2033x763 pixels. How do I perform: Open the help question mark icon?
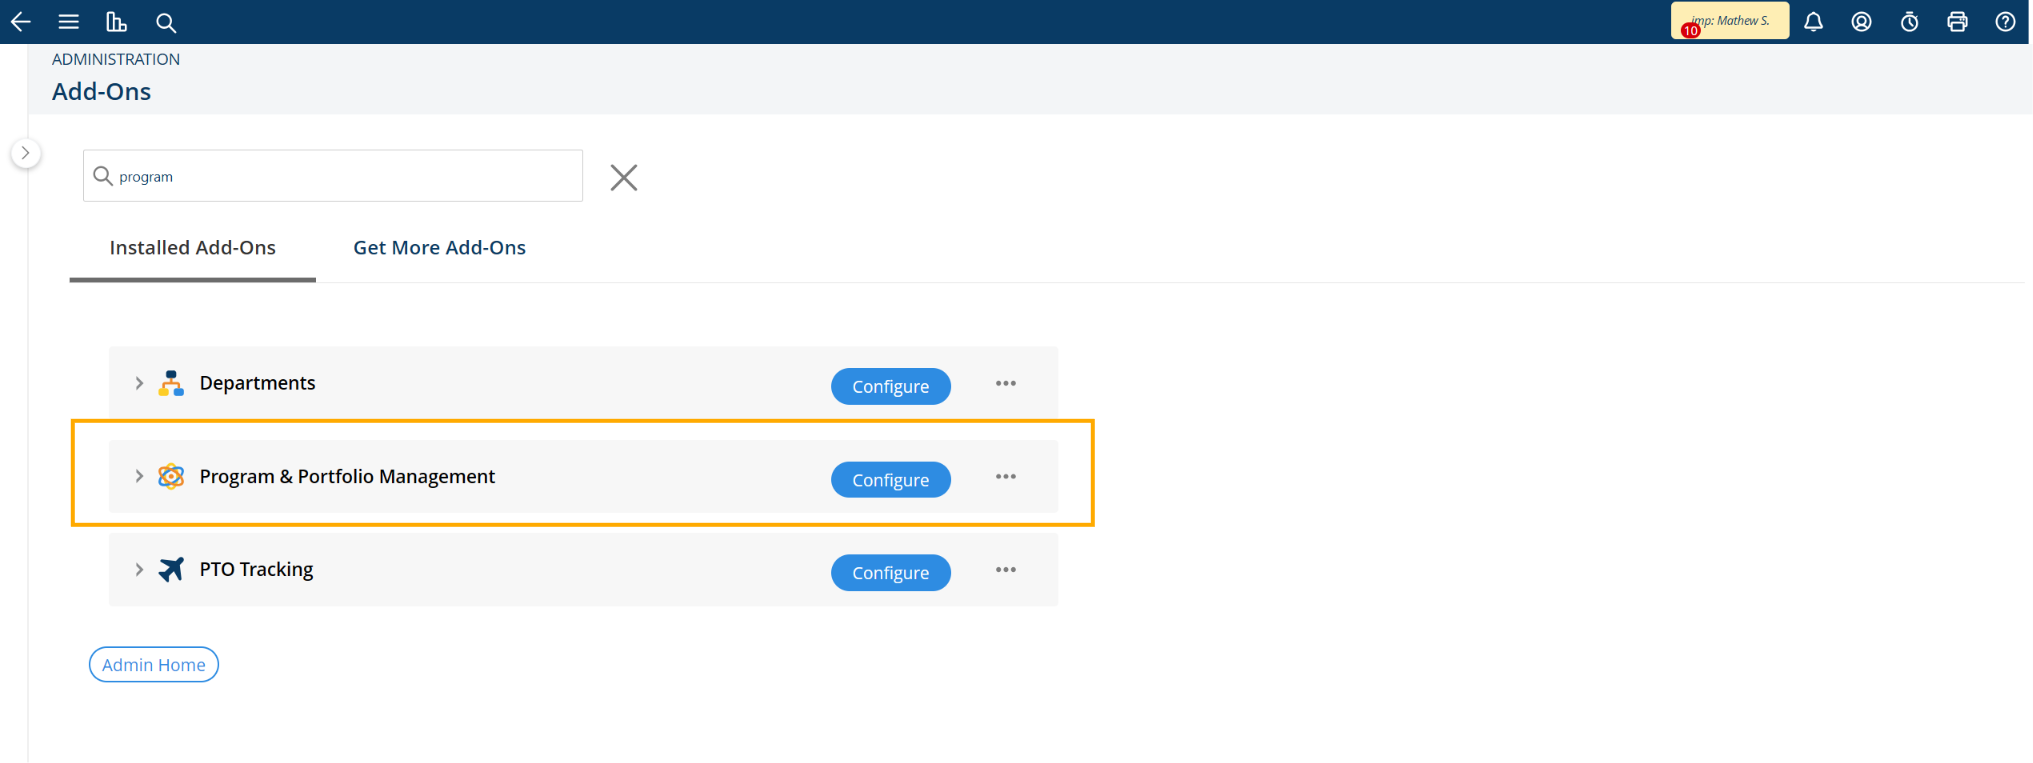tap(2005, 21)
